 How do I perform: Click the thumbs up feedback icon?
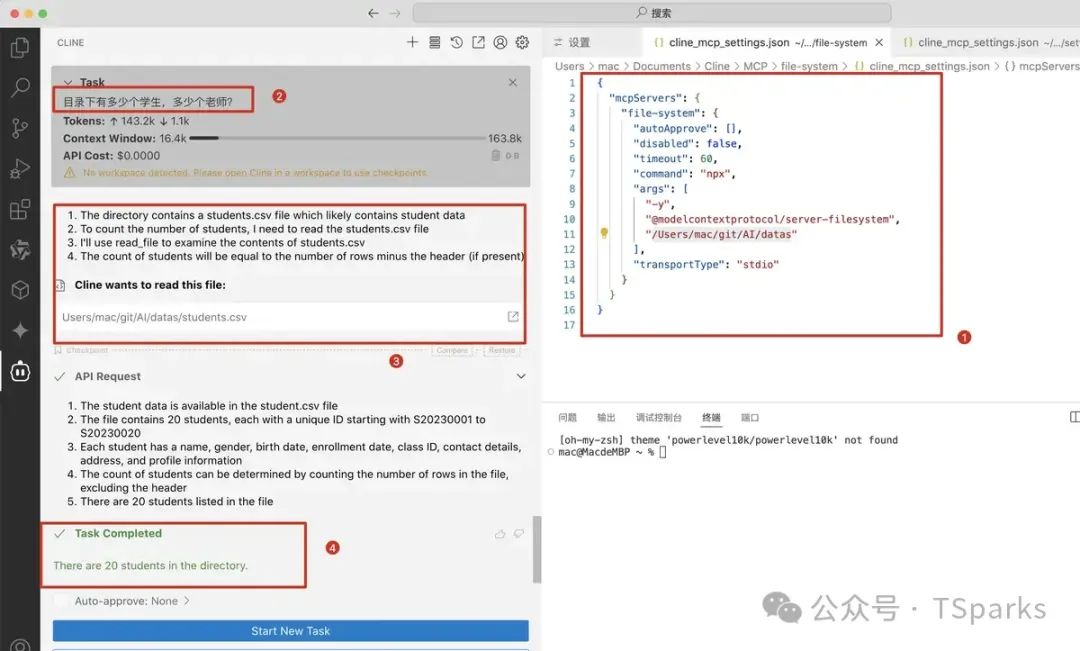500,534
